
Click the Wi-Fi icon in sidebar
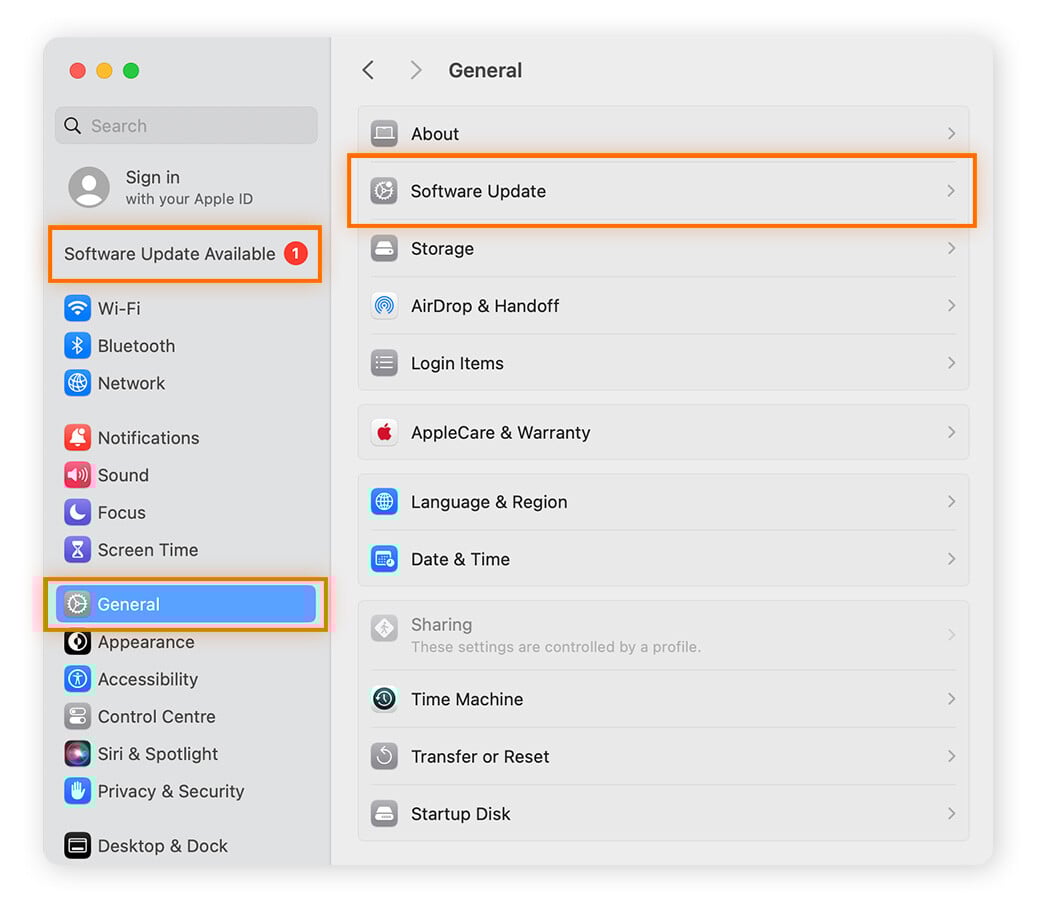pos(77,308)
